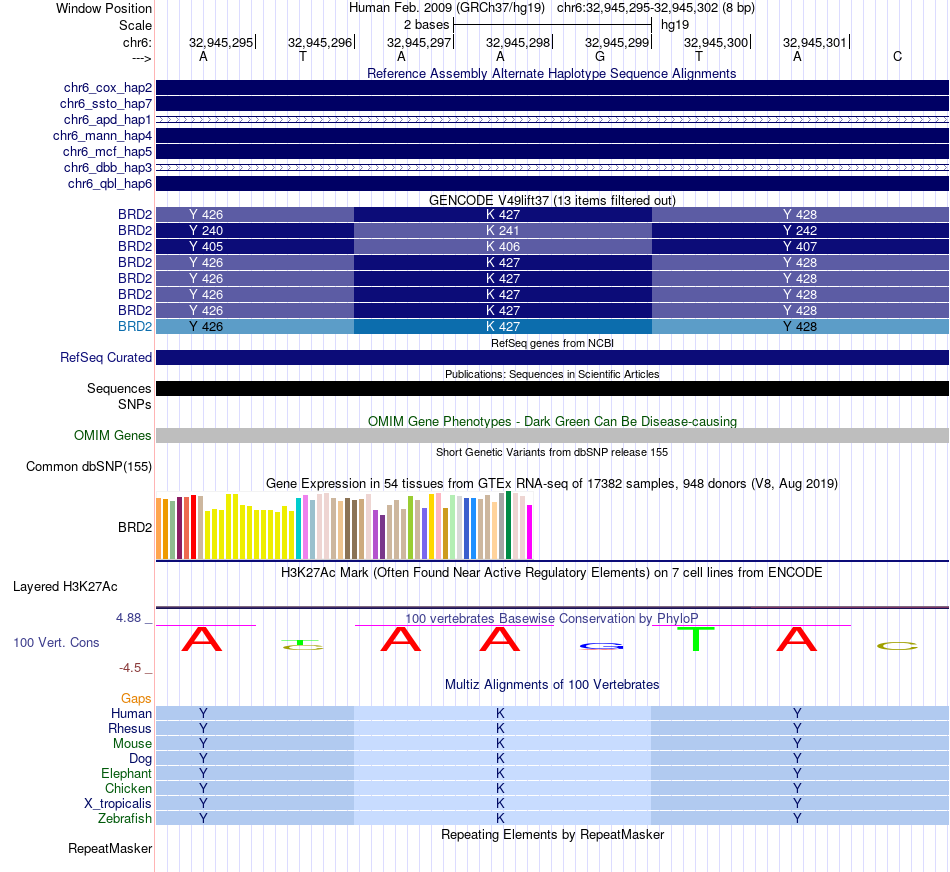Click the chr6_mann_hap4 label
Image resolution: width=950 pixels, height=872 pixels.
click(x=102, y=136)
